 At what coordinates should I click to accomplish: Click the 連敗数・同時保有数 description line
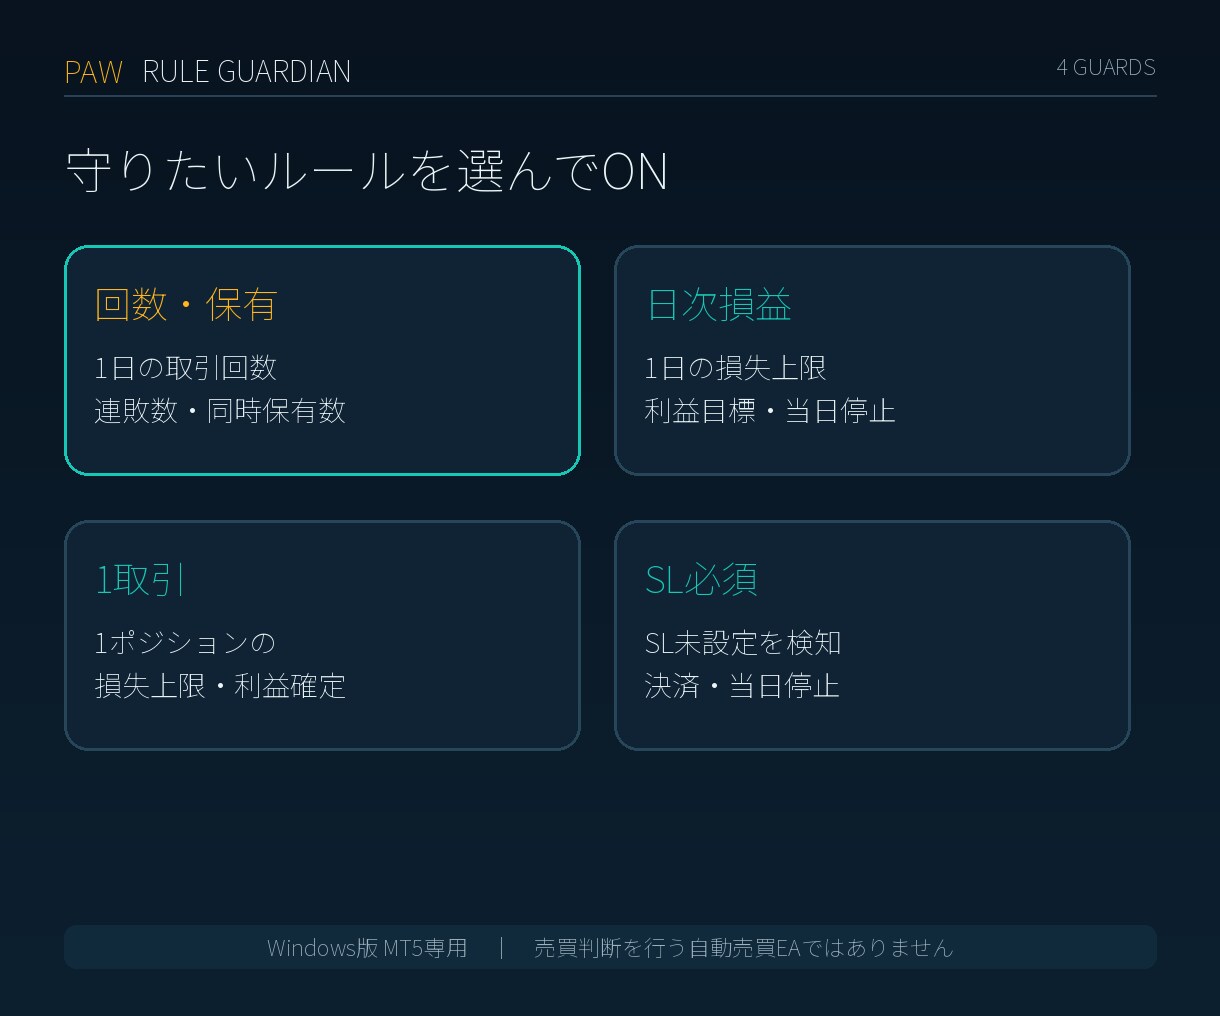[220, 411]
